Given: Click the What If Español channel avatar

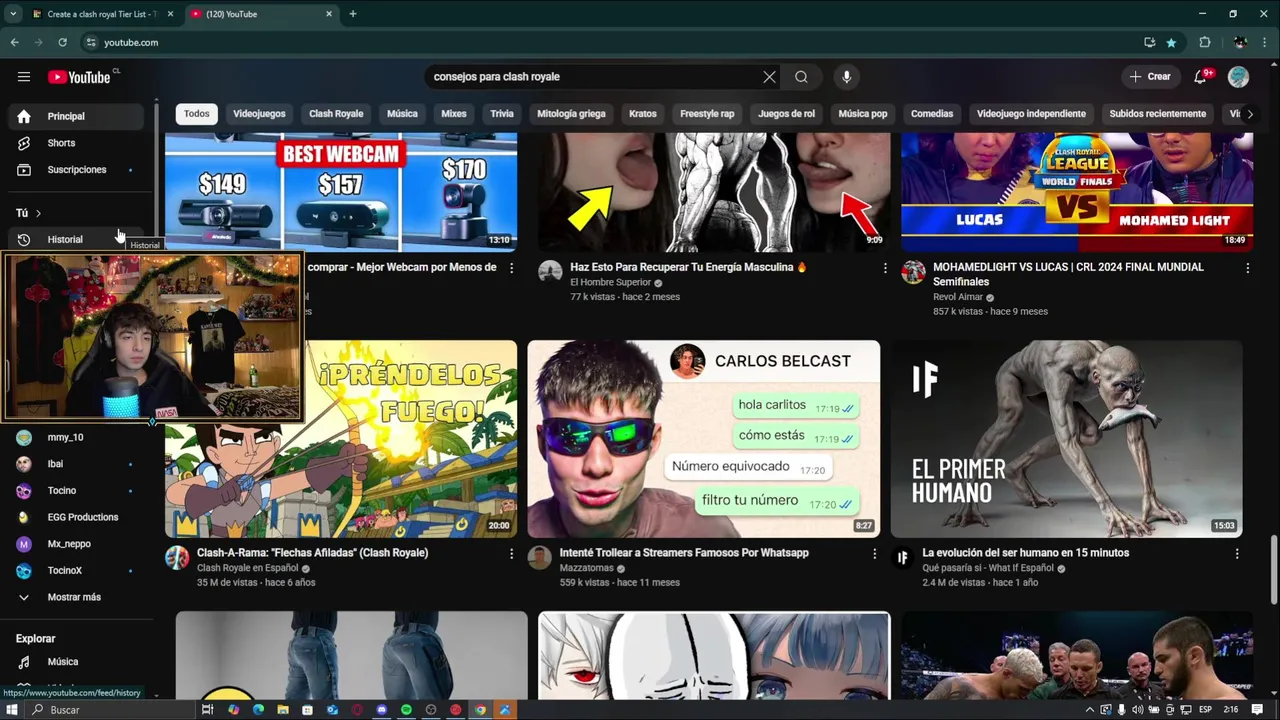Looking at the screenshot, I should click(903, 558).
